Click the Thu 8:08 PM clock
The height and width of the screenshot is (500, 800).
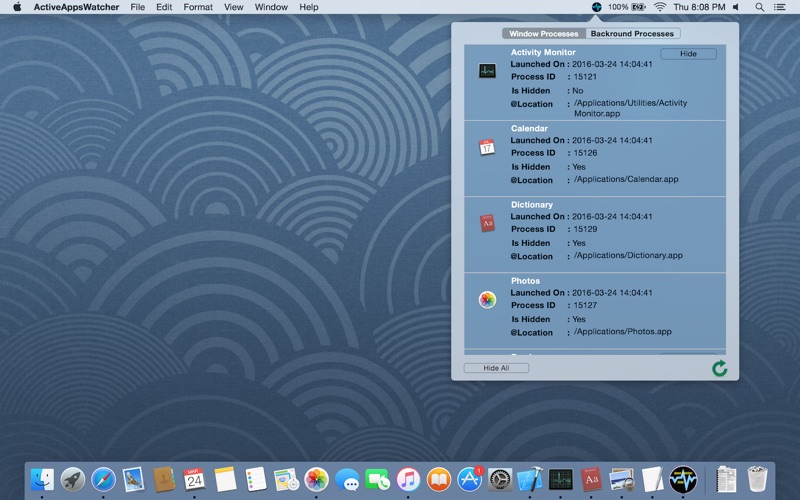(x=699, y=7)
